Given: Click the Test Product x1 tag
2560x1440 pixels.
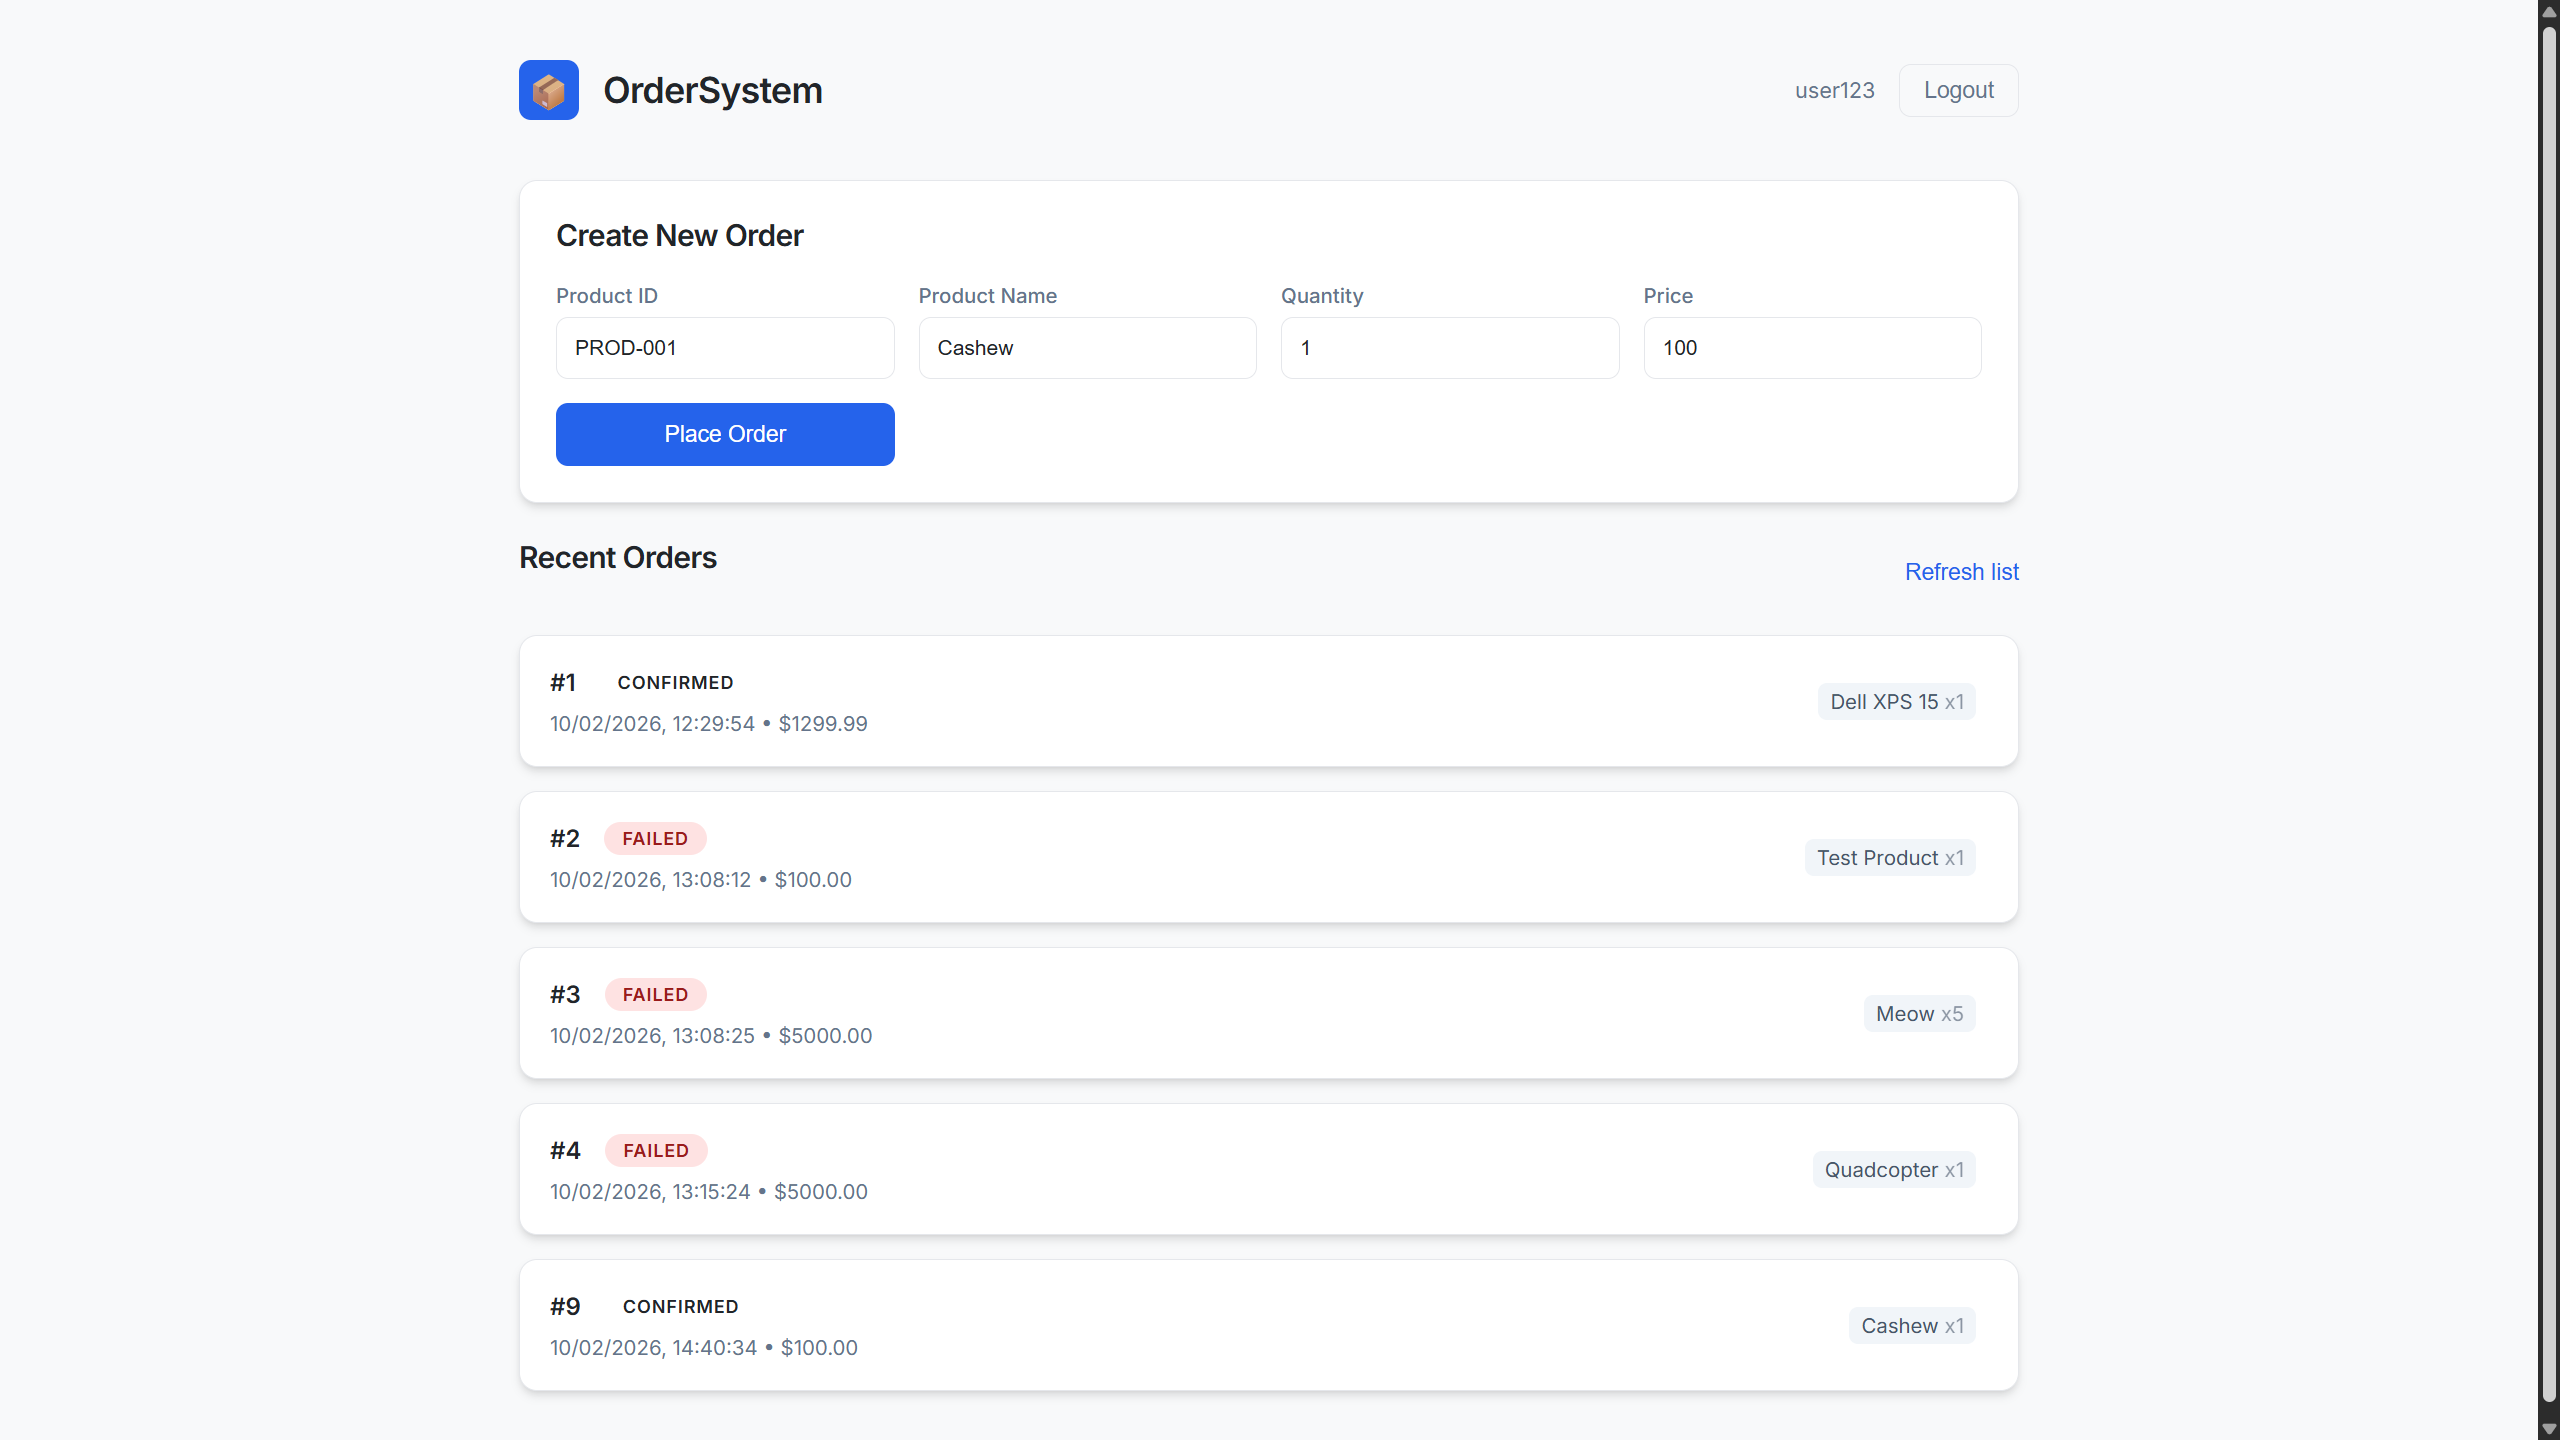Looking at the screenshot, I should point(1889,858).
